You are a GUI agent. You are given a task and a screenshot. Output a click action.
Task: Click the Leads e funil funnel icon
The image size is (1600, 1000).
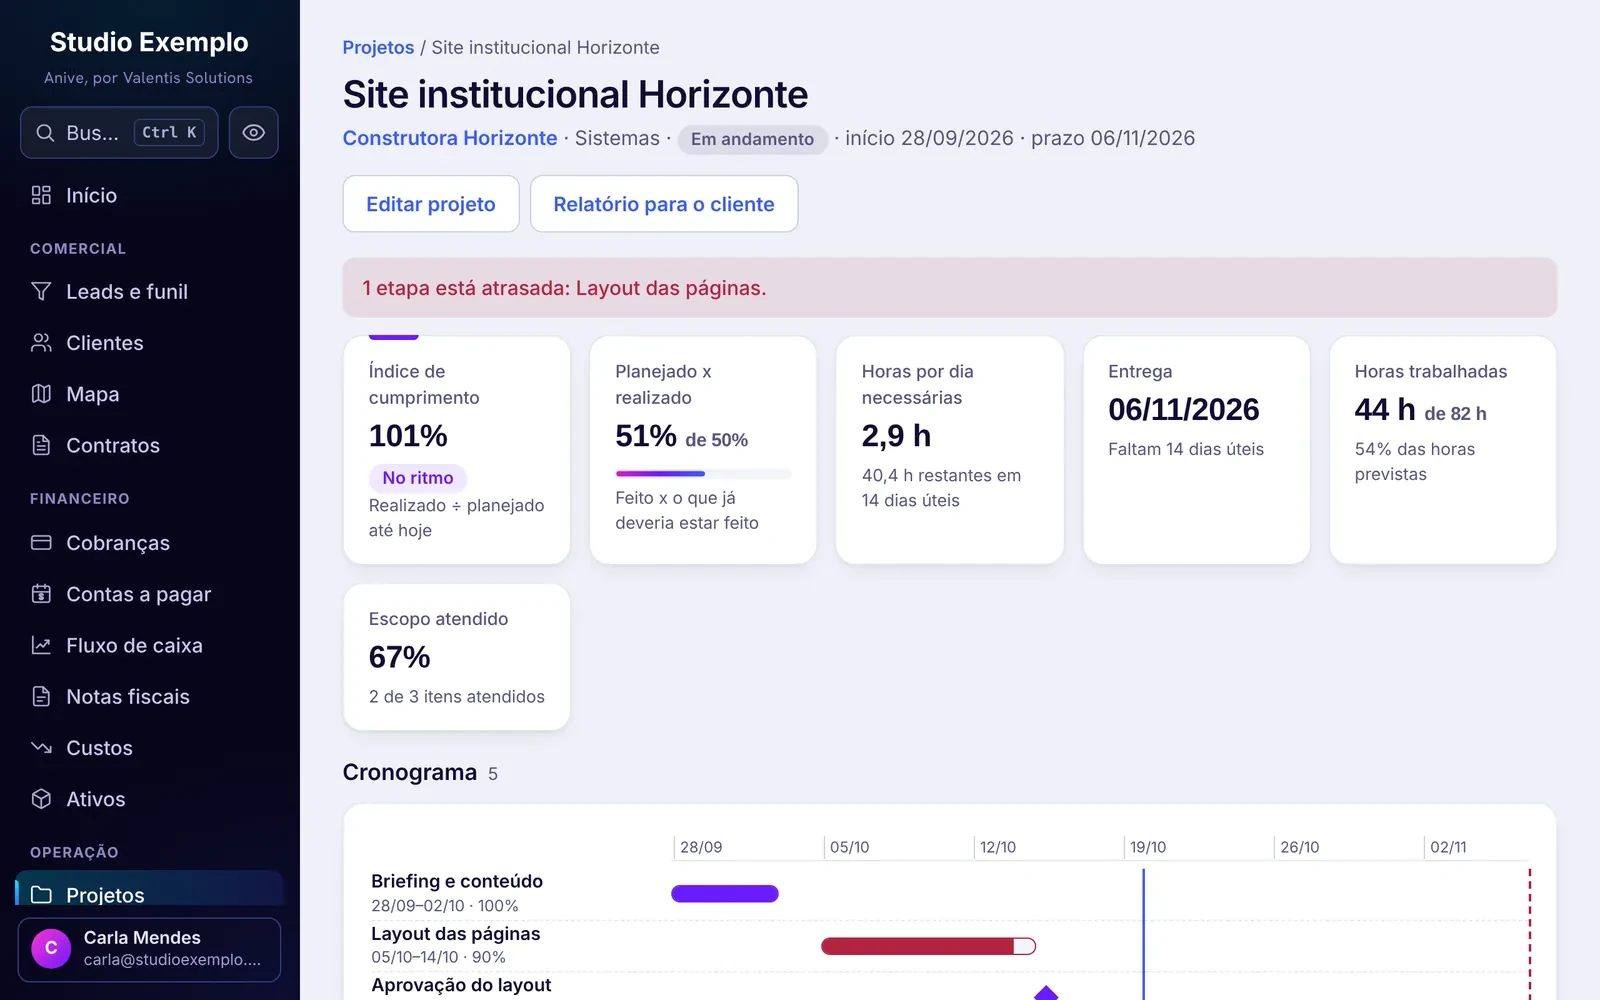click(x=41, y=291)
